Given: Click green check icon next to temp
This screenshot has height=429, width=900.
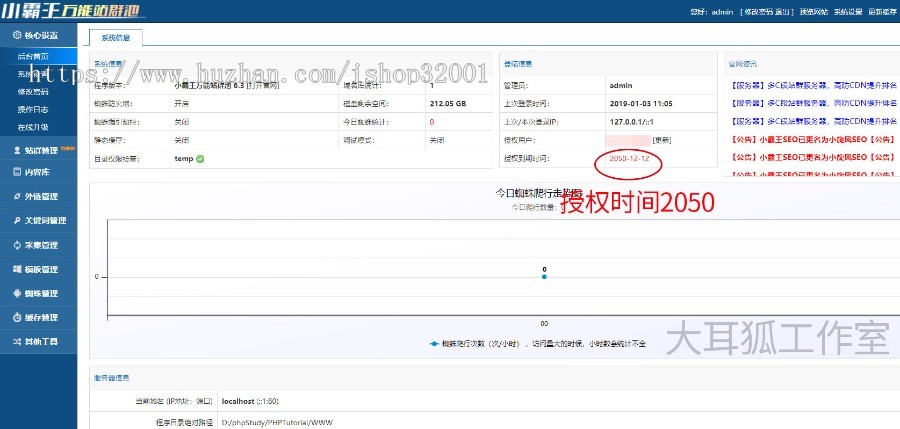Looking at the screenshot, I should pos(201,159).
